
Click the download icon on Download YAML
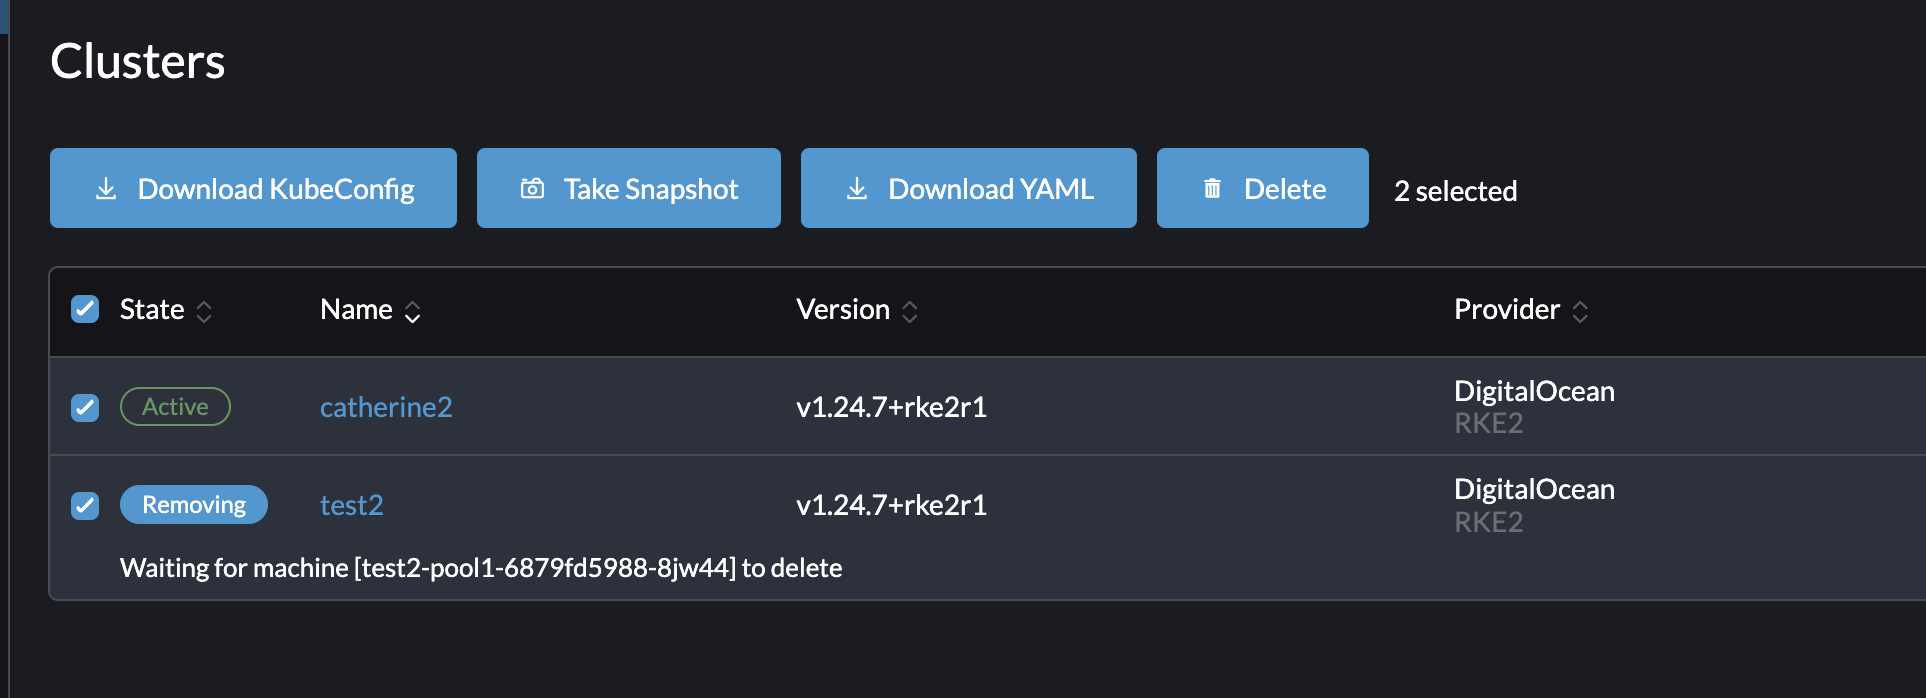tap(856, 188)
